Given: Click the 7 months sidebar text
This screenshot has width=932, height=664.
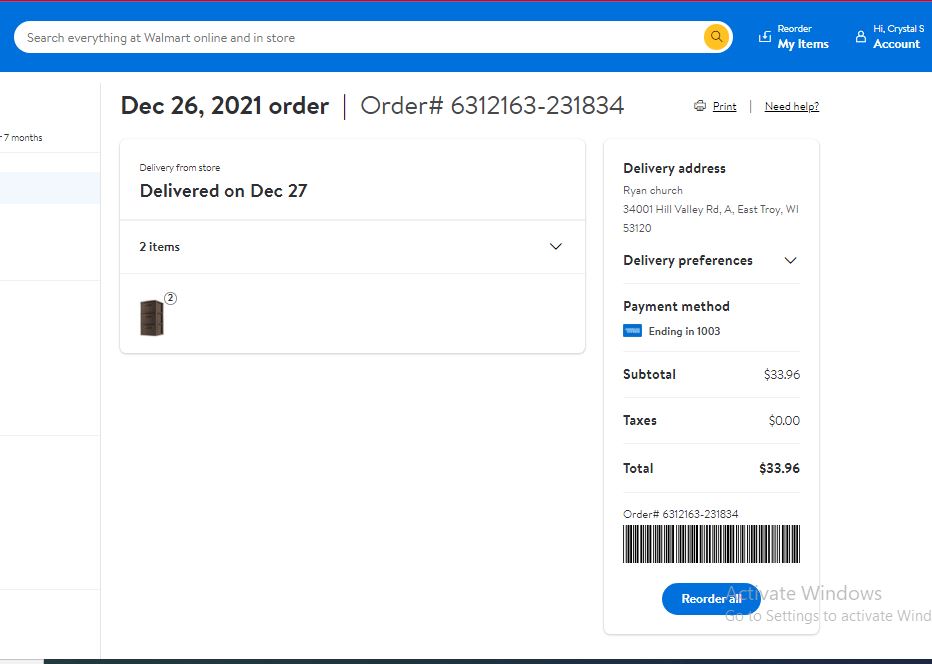Looking at the screenshot, I should click(x=23, y=138).
